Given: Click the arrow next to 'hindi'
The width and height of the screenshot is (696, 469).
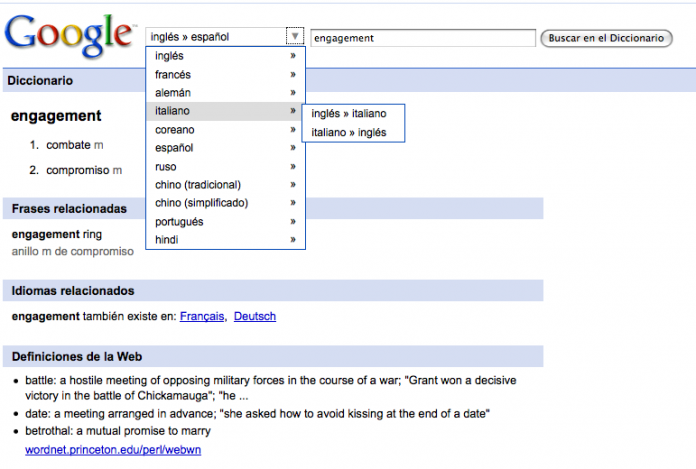Looking at the screenshot, I should click(293, 240).
